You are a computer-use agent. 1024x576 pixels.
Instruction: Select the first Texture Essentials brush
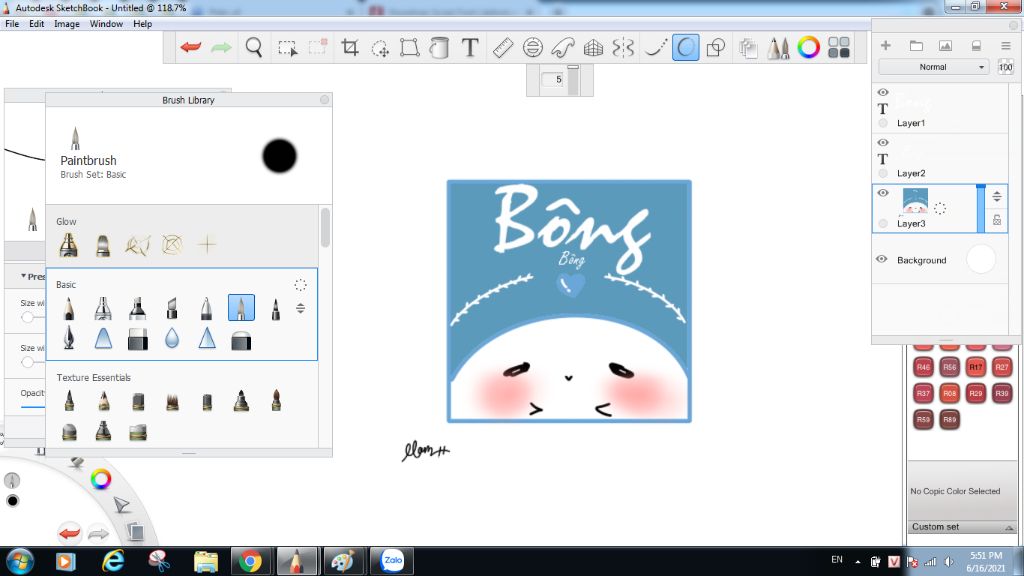[x=69, y=400]
